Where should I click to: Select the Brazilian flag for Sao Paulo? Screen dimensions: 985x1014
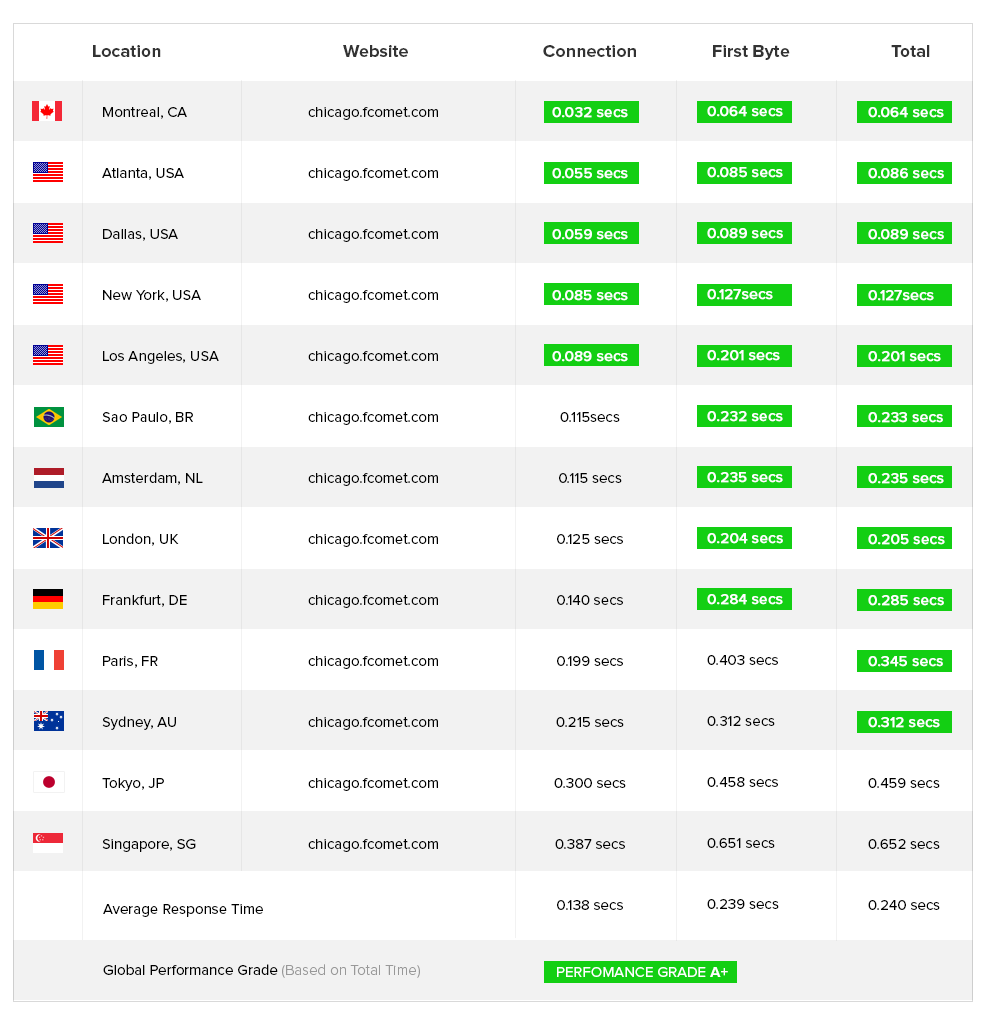point(49,416)
